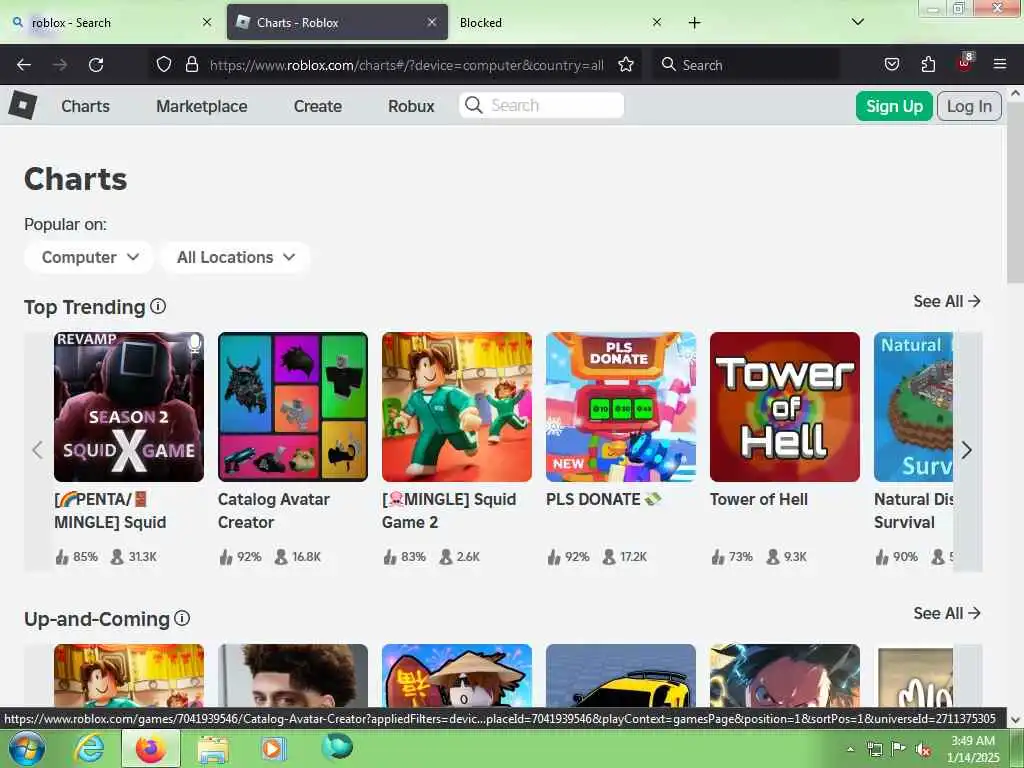The height and width of the screenshot is (768, 1024).
Task: Close the 'roblox - Search' tab
Action: tap(207, 22)
